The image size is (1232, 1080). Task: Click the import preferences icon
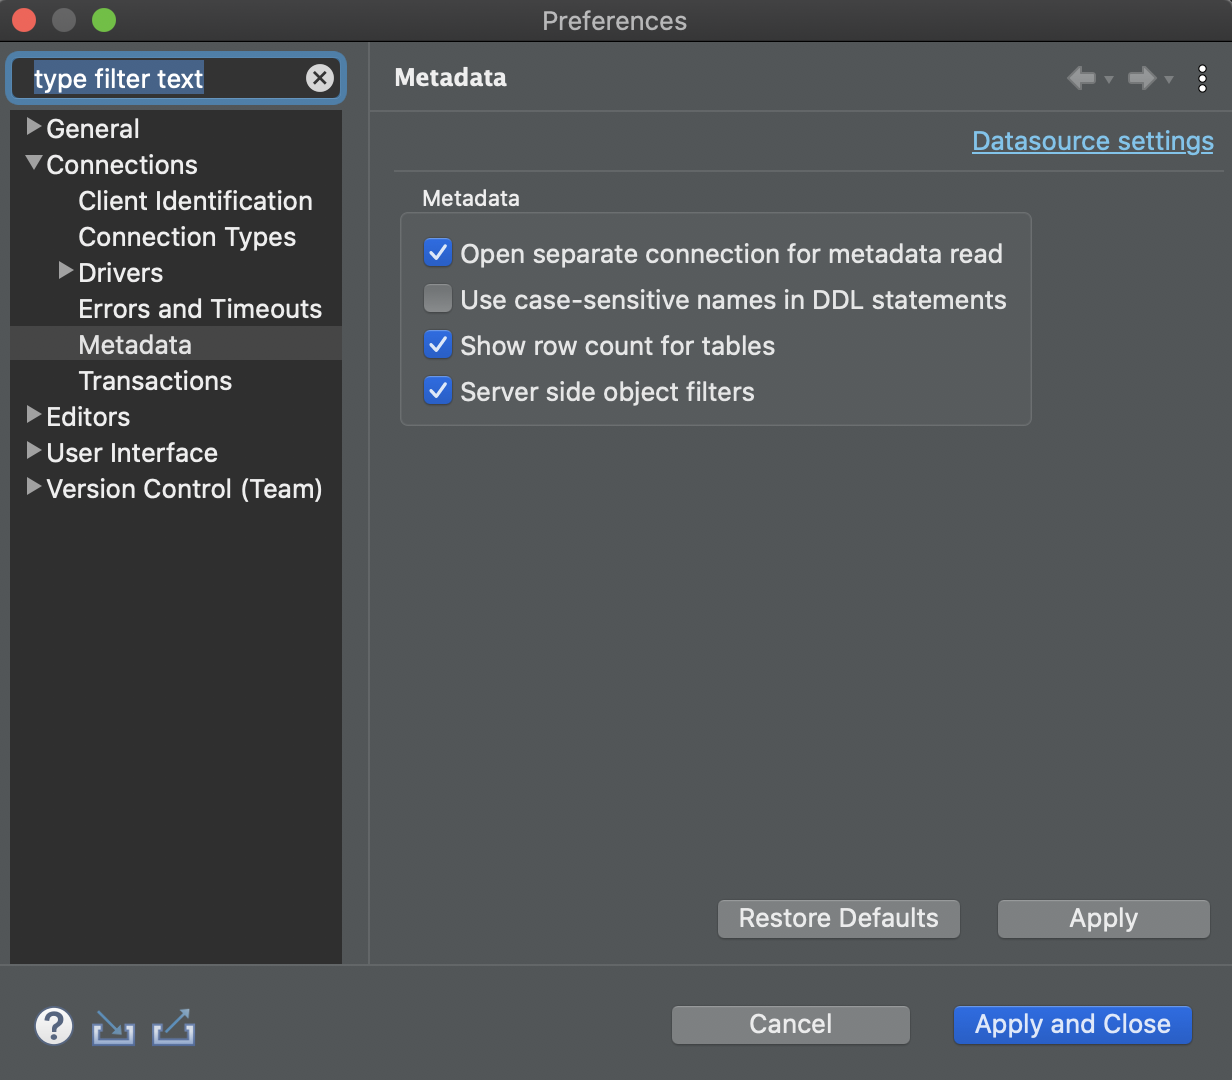coord(112,1026)
